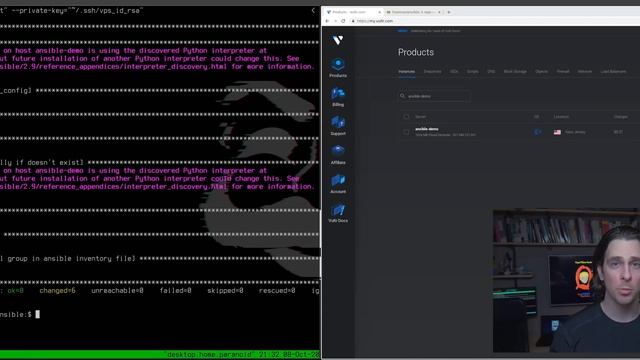Viewport: 640px width, 360px height.
Task: Click the webcam video overlay
Action: [x=566, y=281]
